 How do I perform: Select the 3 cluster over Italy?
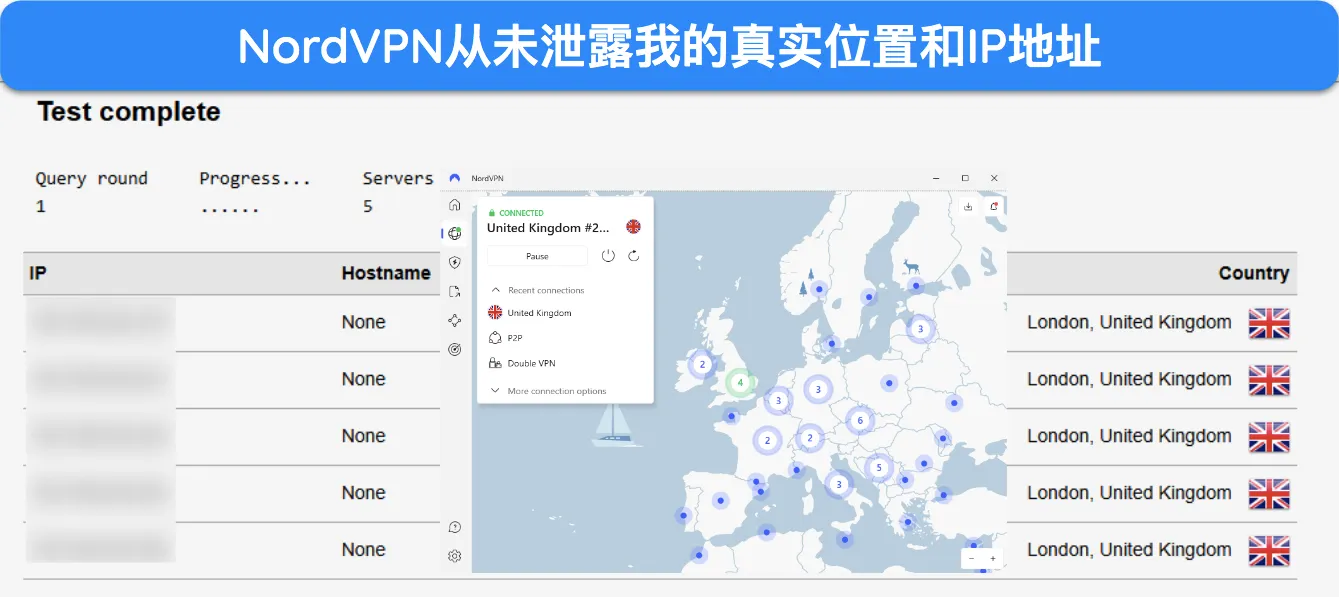[838, 485]
